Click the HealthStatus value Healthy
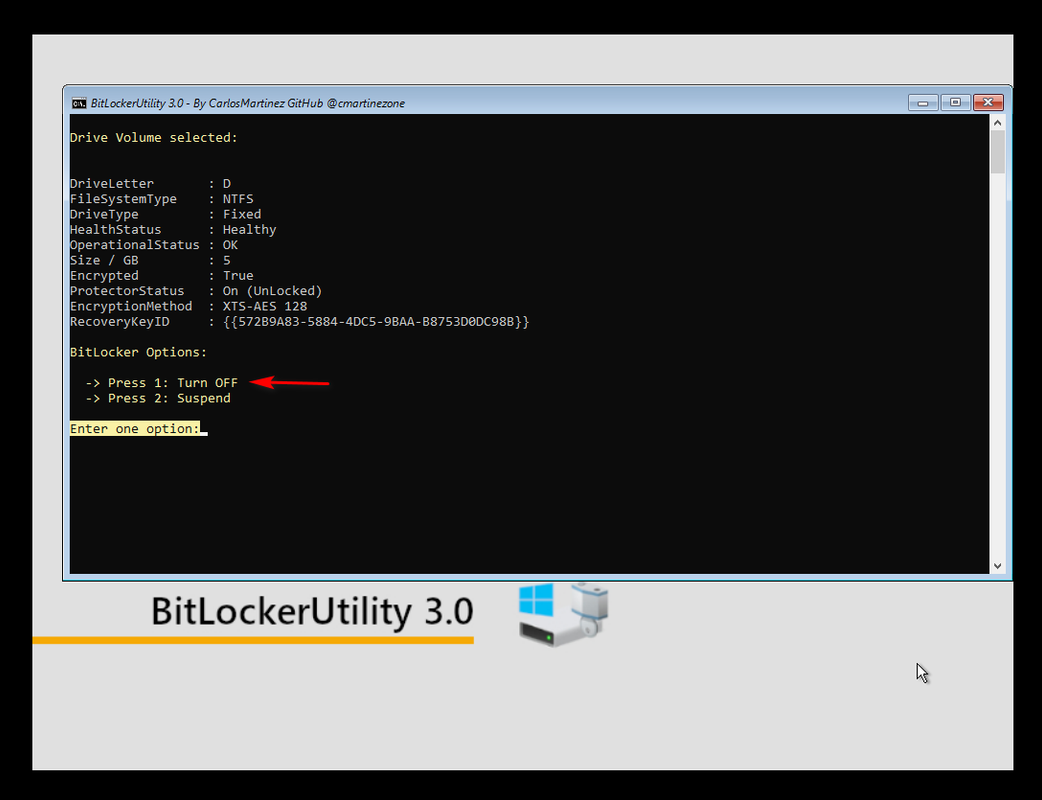The height and width of the screenshot is (800, 1042). (x=249, y=229)
